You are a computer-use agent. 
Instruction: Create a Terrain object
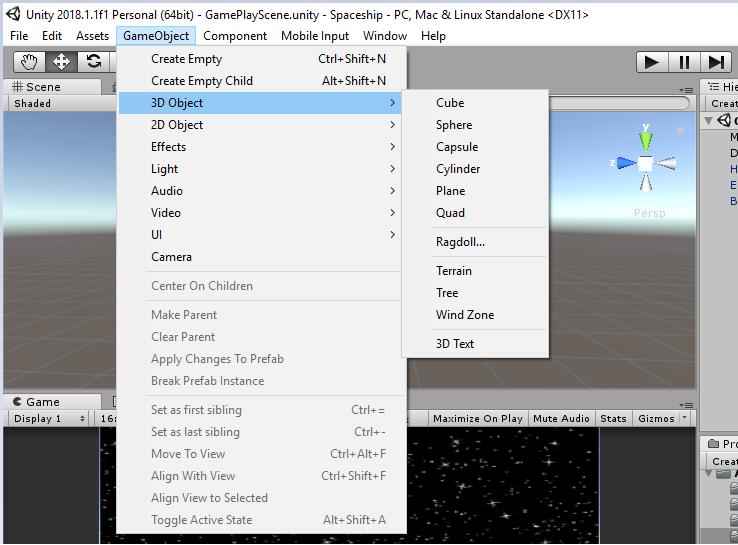tap(475, 271)
